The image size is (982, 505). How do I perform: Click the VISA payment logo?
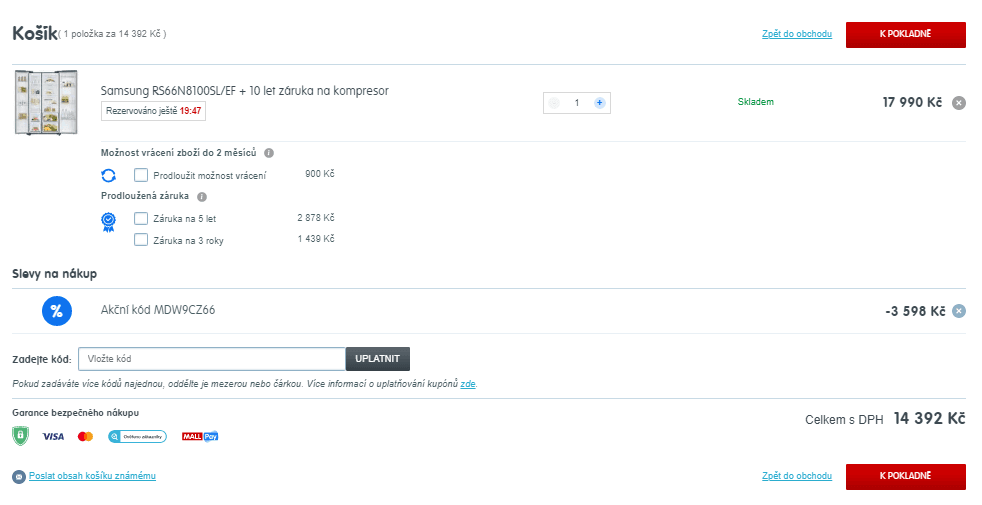tap(53, 437)
